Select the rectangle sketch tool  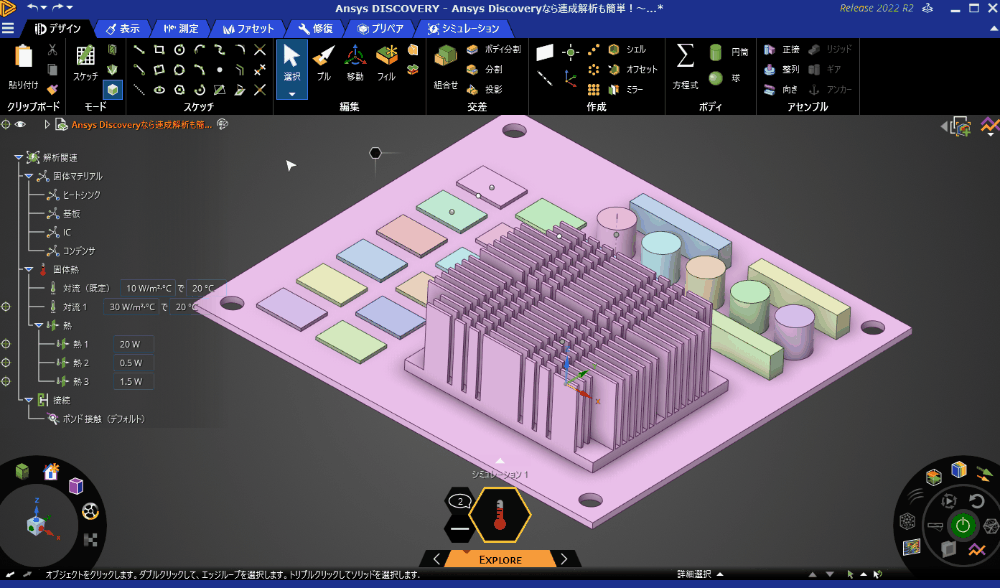[x=159, y=50]
